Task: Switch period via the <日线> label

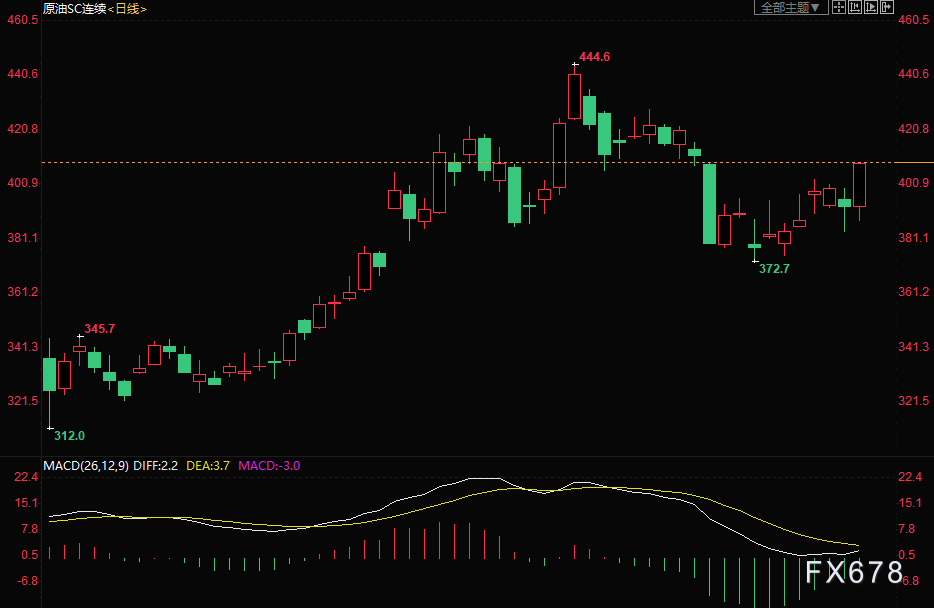Action: pos(127,8)
